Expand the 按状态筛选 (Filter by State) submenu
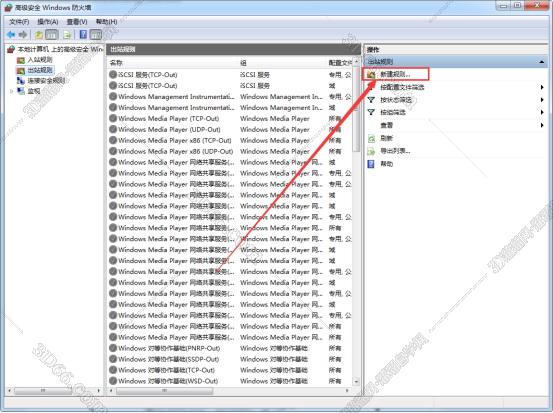Viewport: 553px width, 413px height. pos(542,100)
